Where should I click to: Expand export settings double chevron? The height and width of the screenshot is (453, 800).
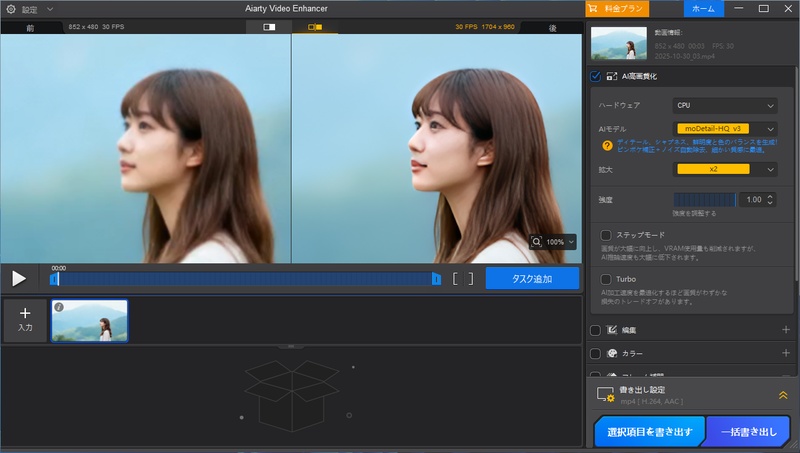click(783, 395)
